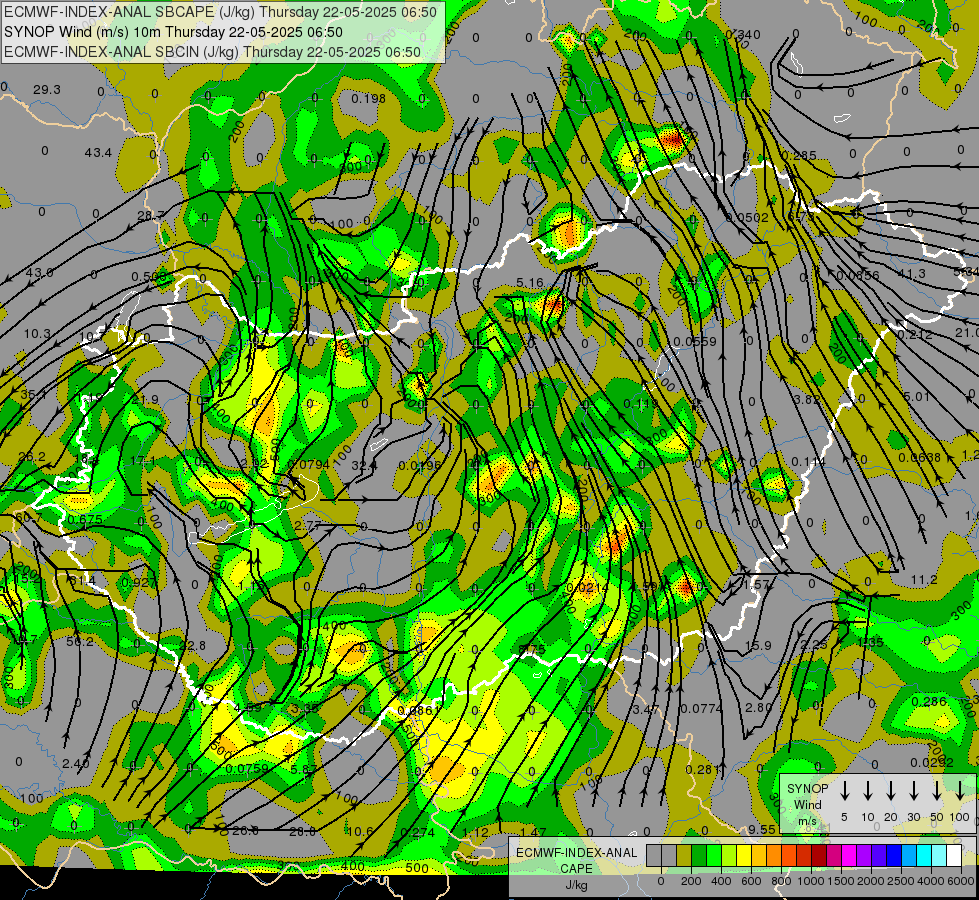Click the SYNOP Wind m/s legend label
This screenshot has width=979, height=900.
[x=807, y=804]
